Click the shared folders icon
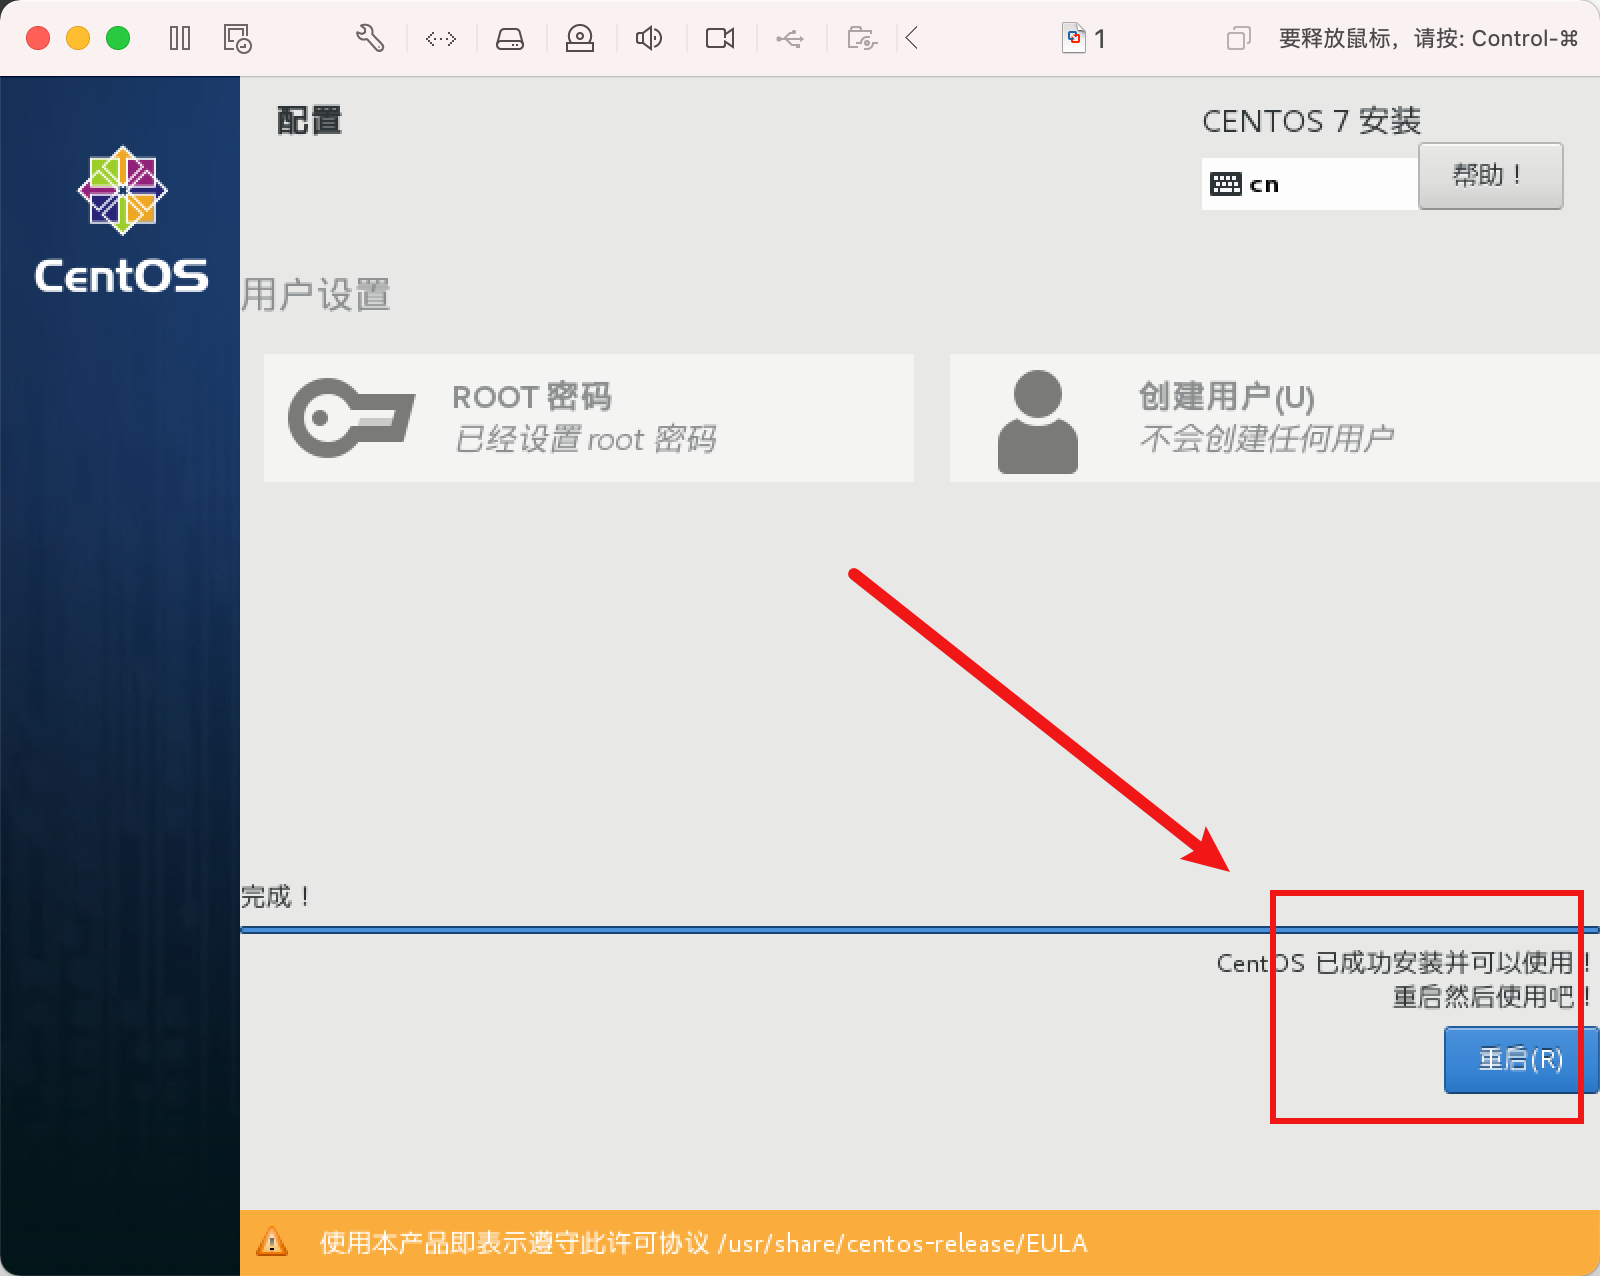Image resolution: width=1600 pixels, height=1276 pixels. tap(862, 39)
